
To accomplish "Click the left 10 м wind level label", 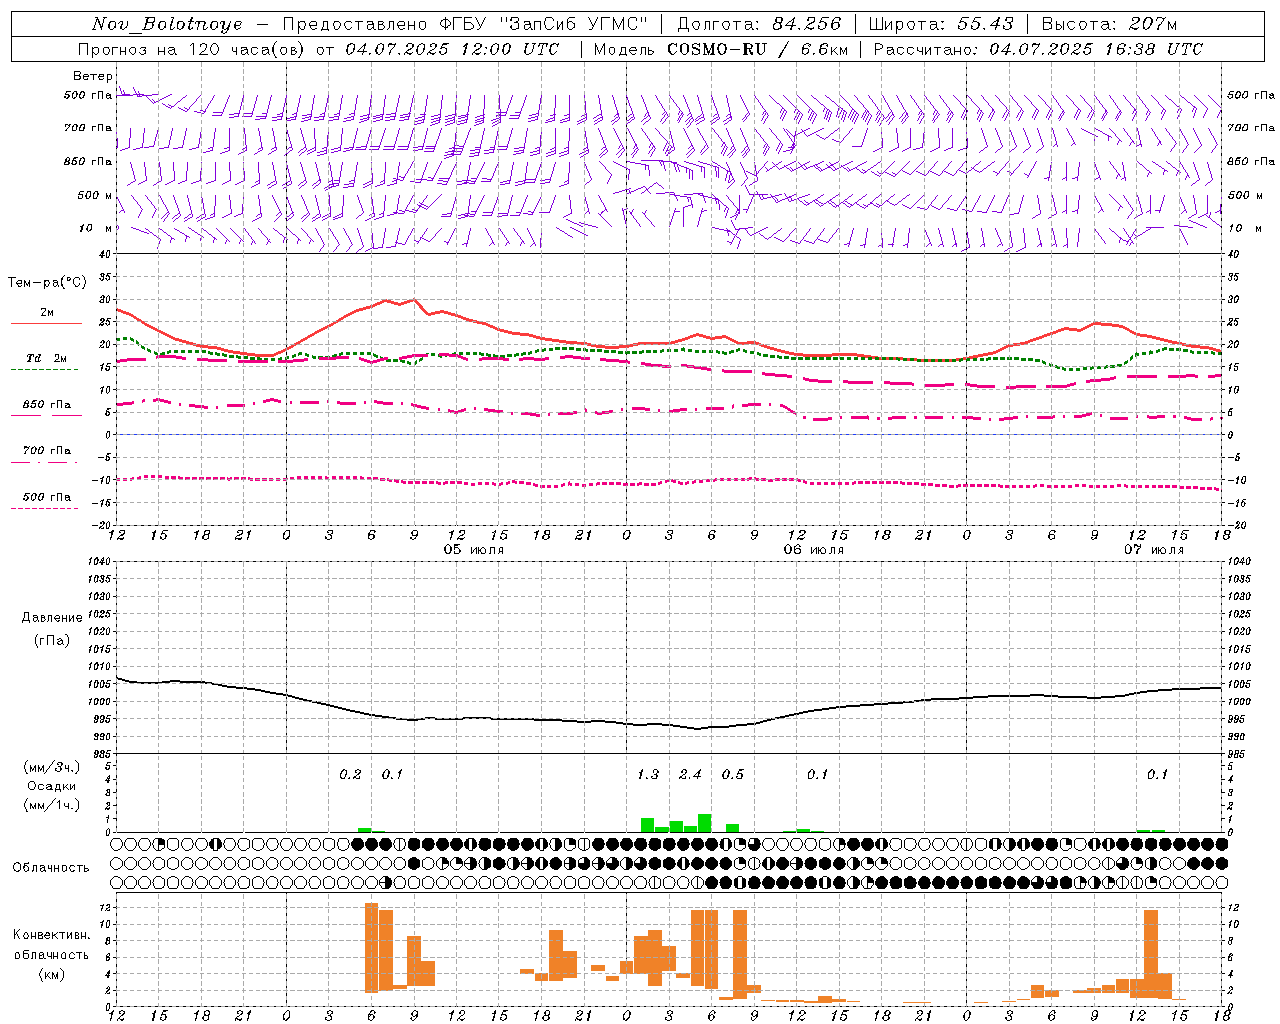I will click(x=94, y=228).
